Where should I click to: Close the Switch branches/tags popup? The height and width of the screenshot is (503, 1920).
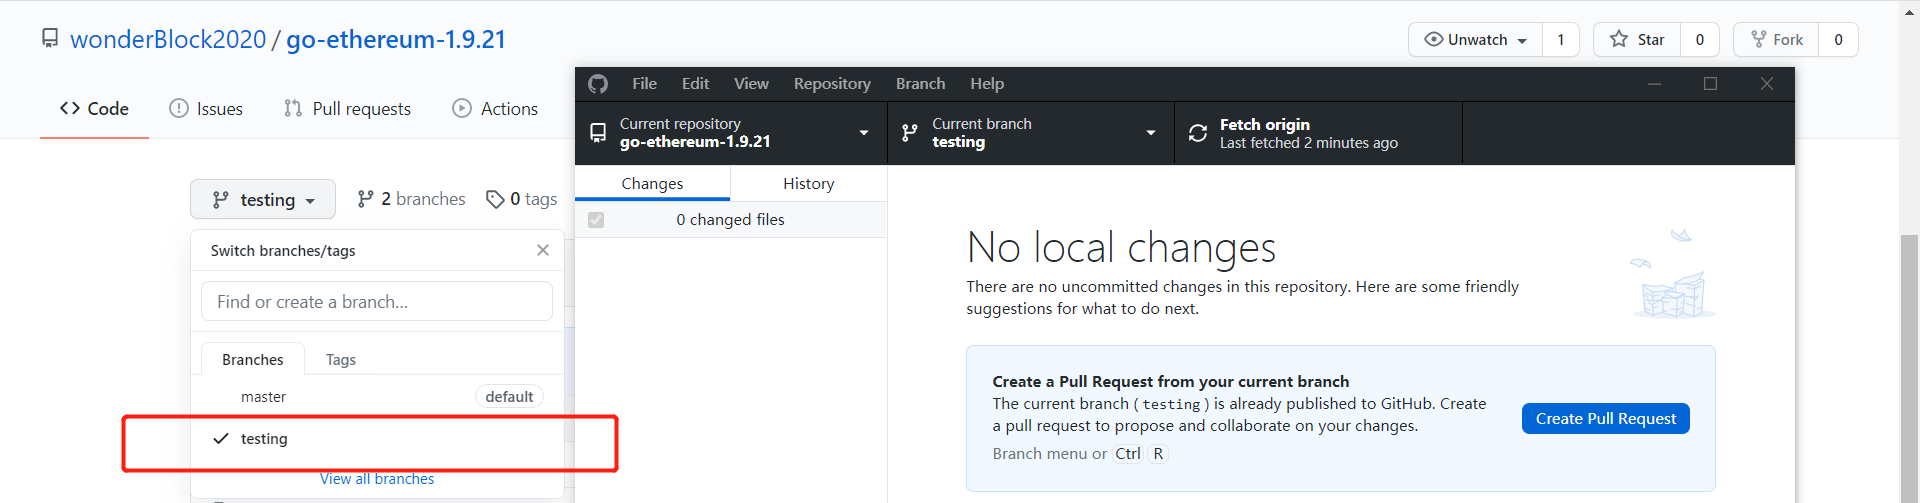click(543, 250)
